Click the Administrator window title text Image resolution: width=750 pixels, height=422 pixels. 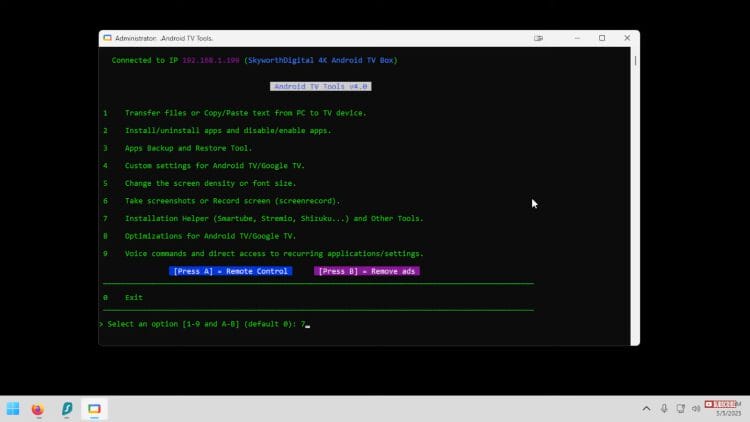[x=164, y=38]
